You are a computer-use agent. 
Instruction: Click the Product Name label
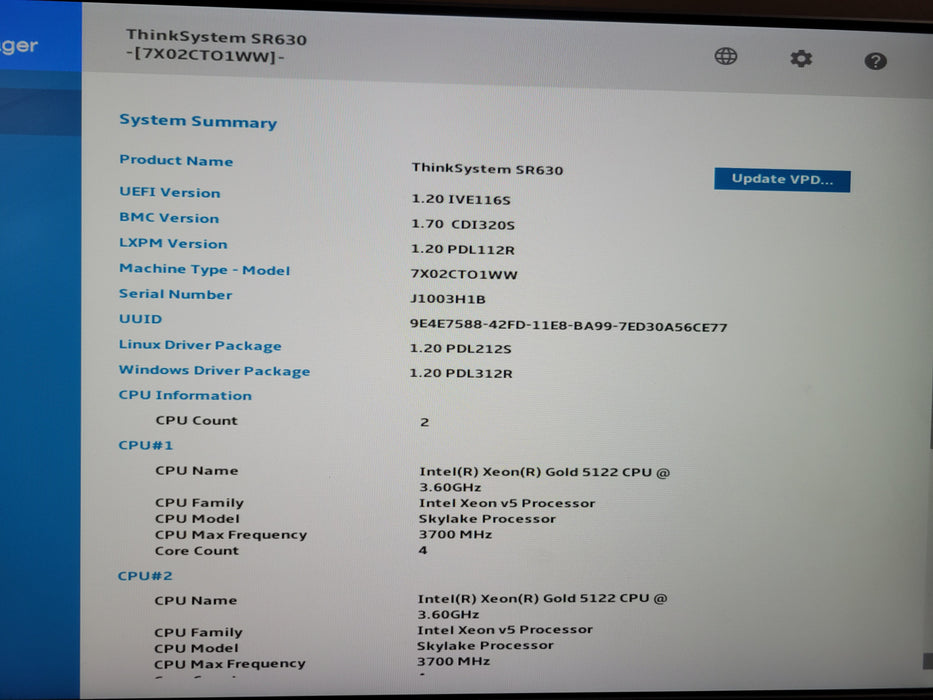click(x=176, y=161)
